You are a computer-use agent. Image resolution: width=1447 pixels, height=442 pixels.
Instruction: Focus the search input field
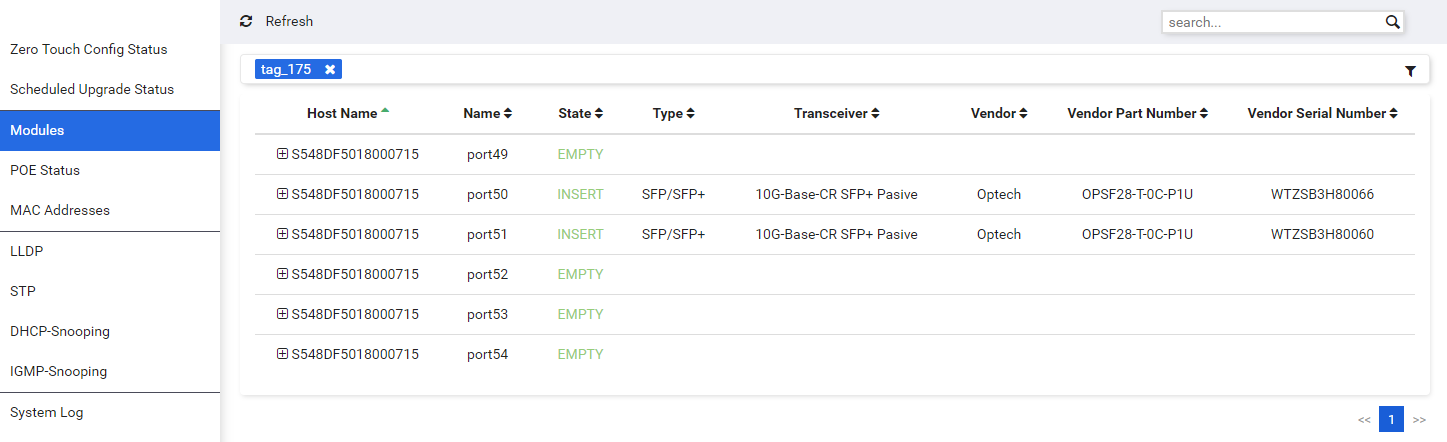(x=1273, y=22)
